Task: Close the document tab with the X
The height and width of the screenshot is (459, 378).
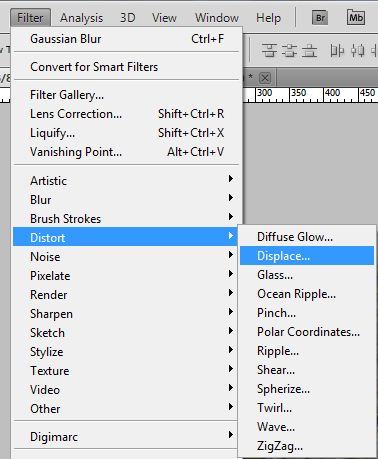Action: tap(265, 78)
